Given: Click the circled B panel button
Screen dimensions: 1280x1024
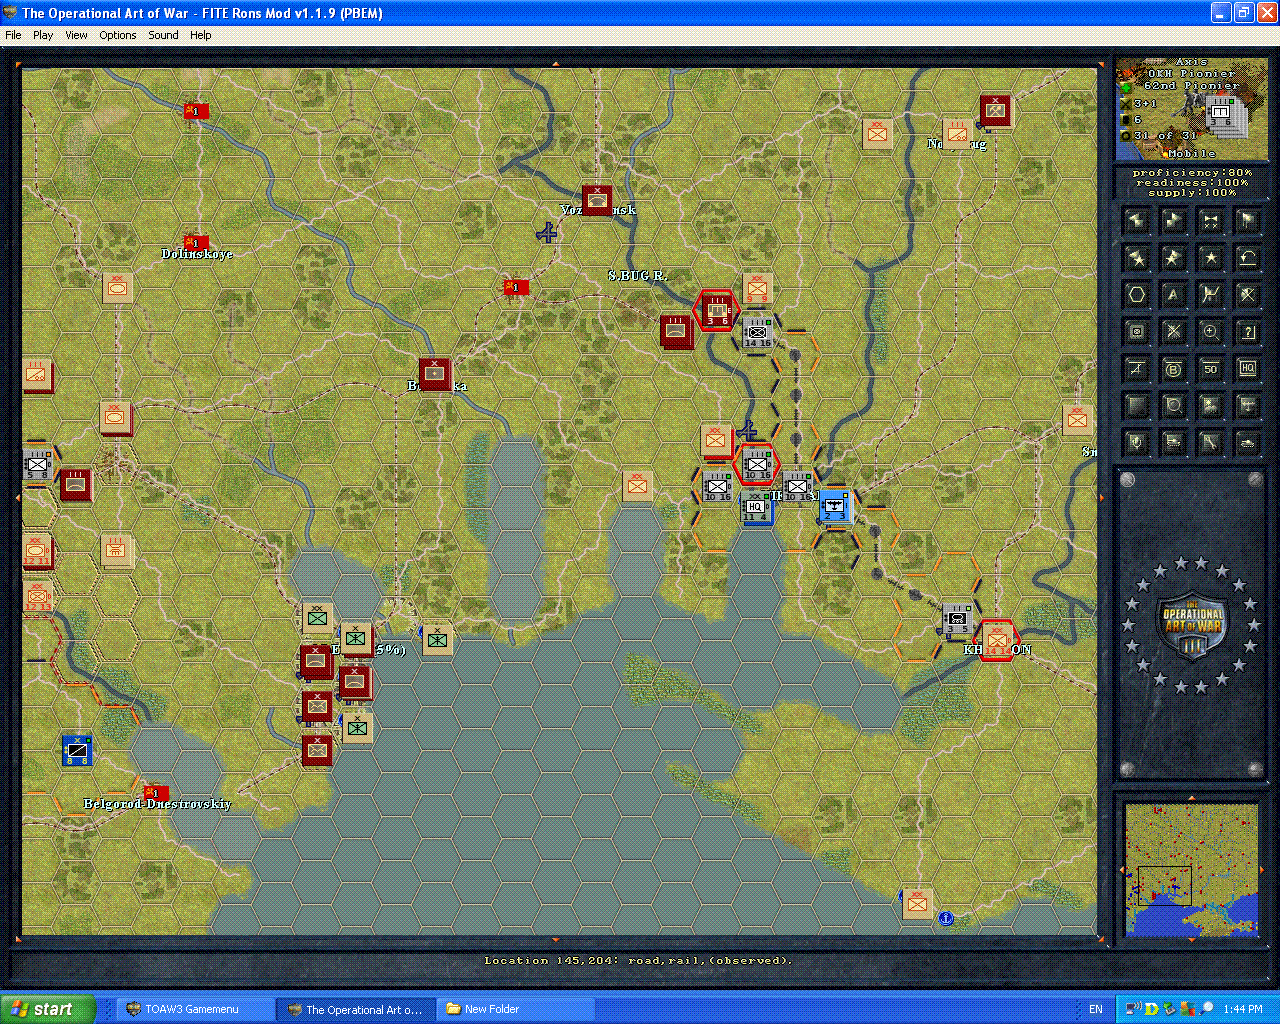Looking at the screenshot, I should pos(1173,369).
